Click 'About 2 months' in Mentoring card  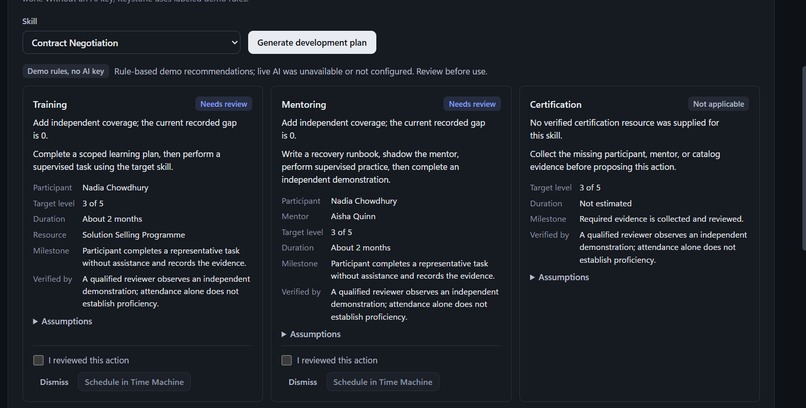click(x=360, y=248)
